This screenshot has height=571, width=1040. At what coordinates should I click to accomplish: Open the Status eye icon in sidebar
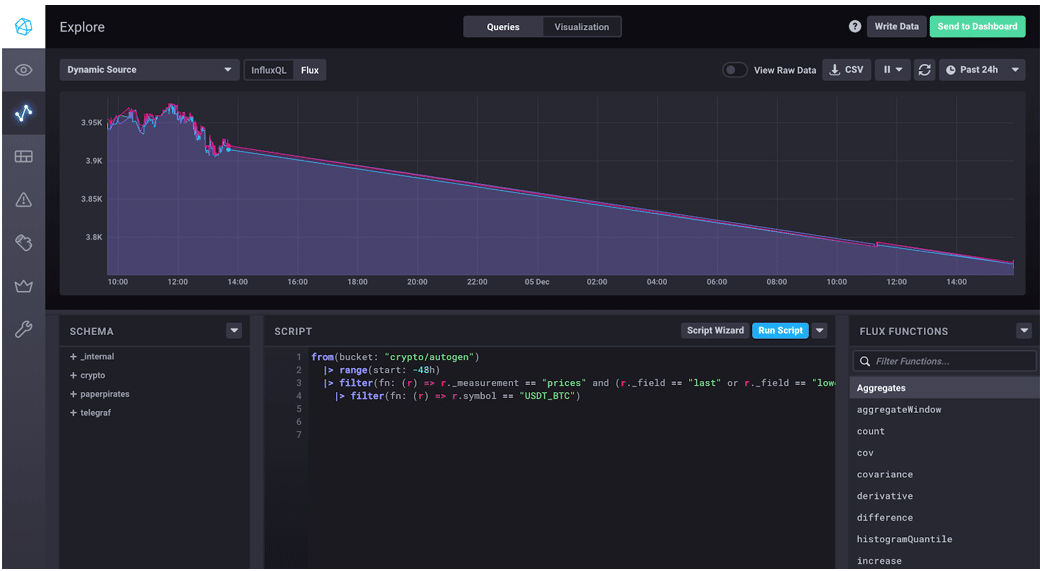pyautogui.click(x=23, y=70)
